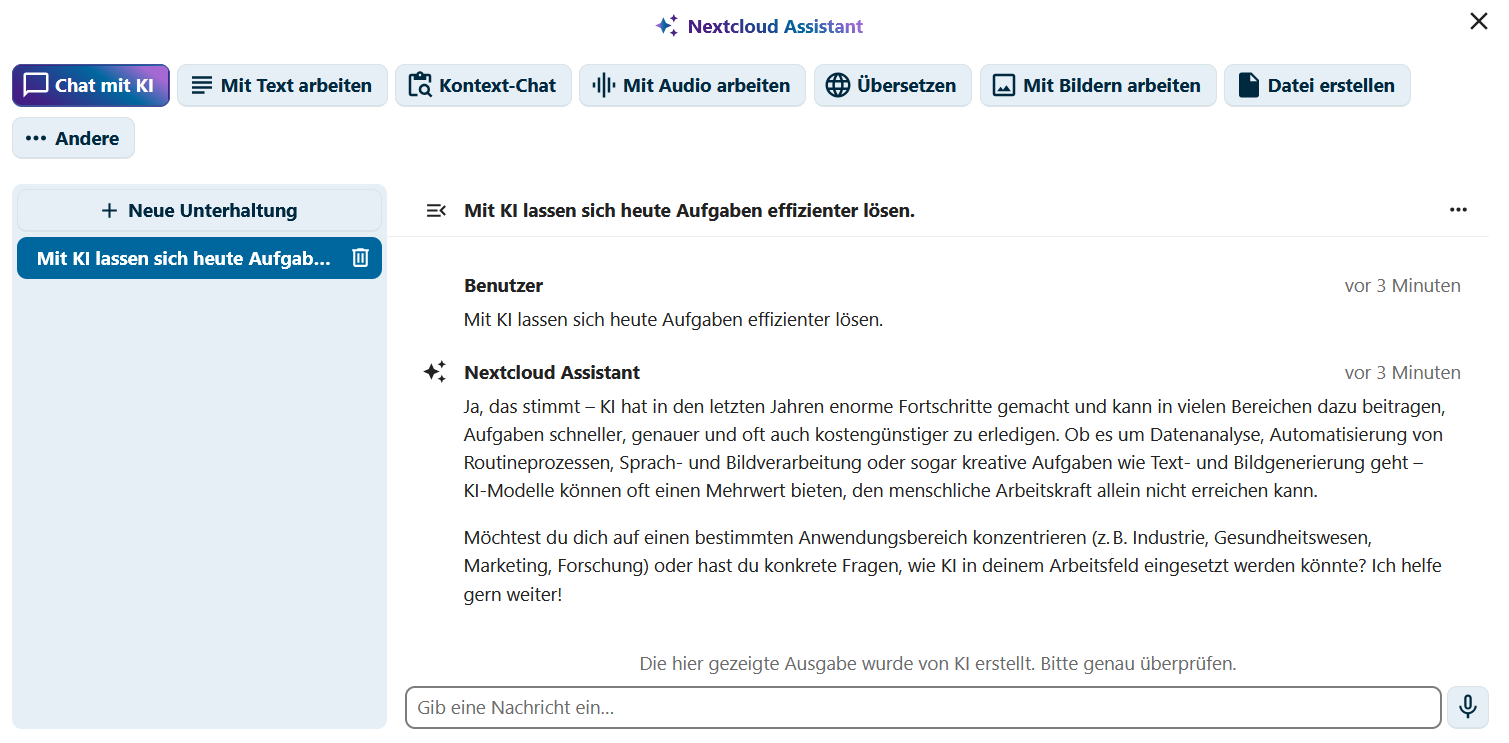Switch to Mit Text arbeiten tab
Screen dimensions: 1509x743
pos(282,85)
